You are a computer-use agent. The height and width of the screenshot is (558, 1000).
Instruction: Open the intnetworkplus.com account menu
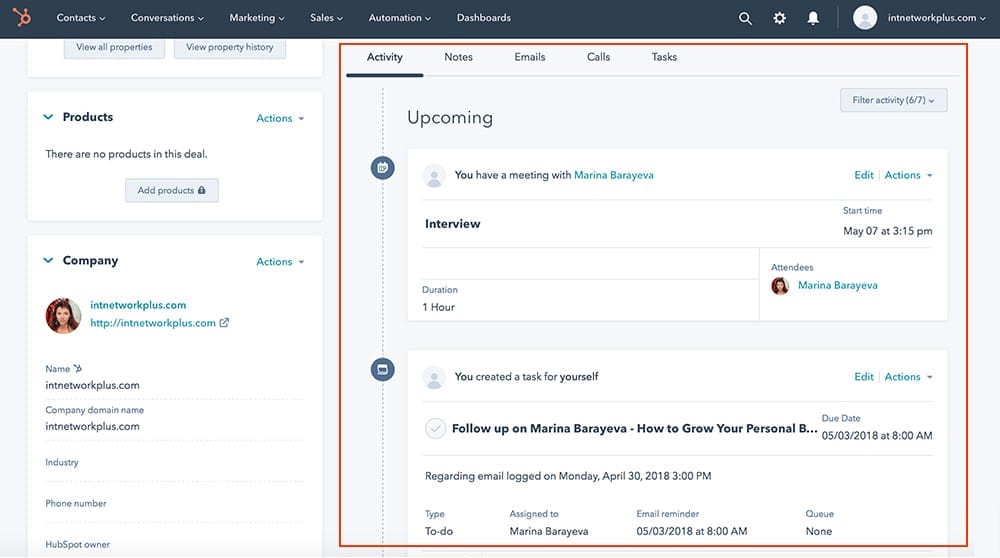pyautogui.click(x=918, y=18)
